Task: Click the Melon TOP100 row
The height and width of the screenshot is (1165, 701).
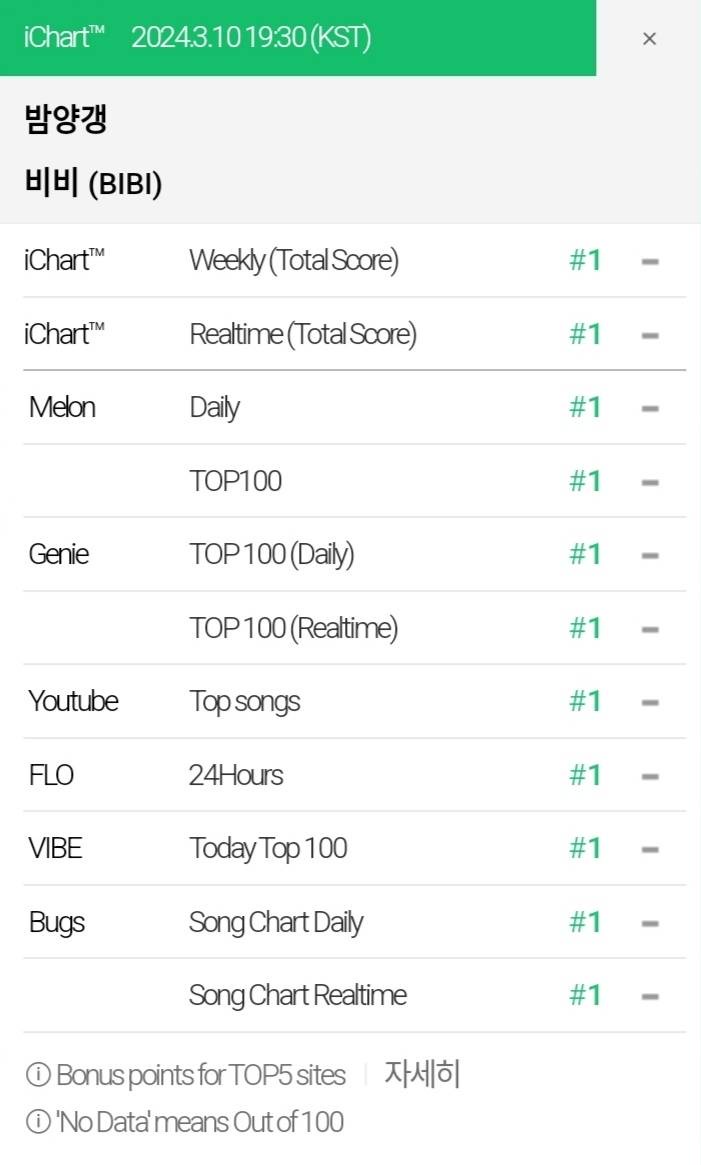Action: pyautogui.click(x=355, y=481)
